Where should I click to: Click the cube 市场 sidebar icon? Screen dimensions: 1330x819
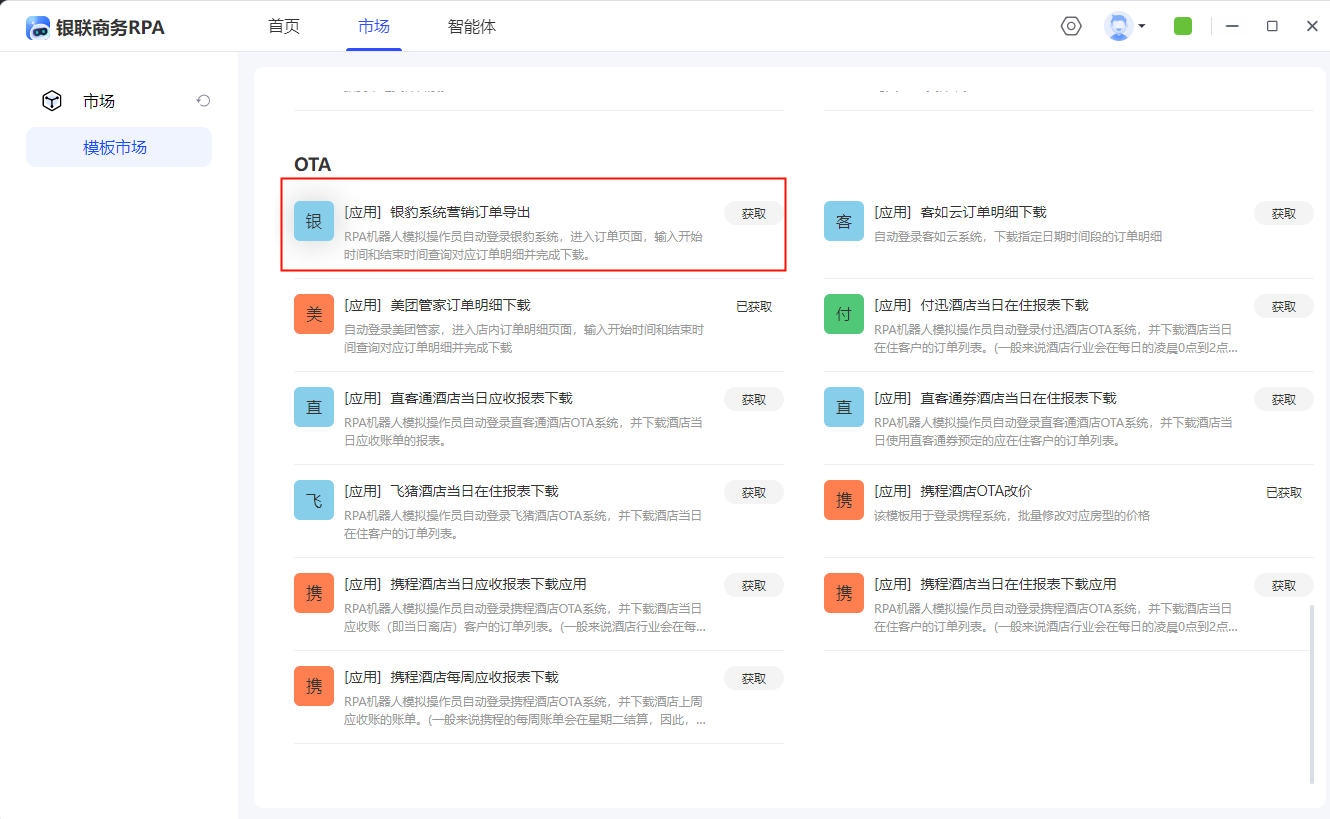click(52, 101)
